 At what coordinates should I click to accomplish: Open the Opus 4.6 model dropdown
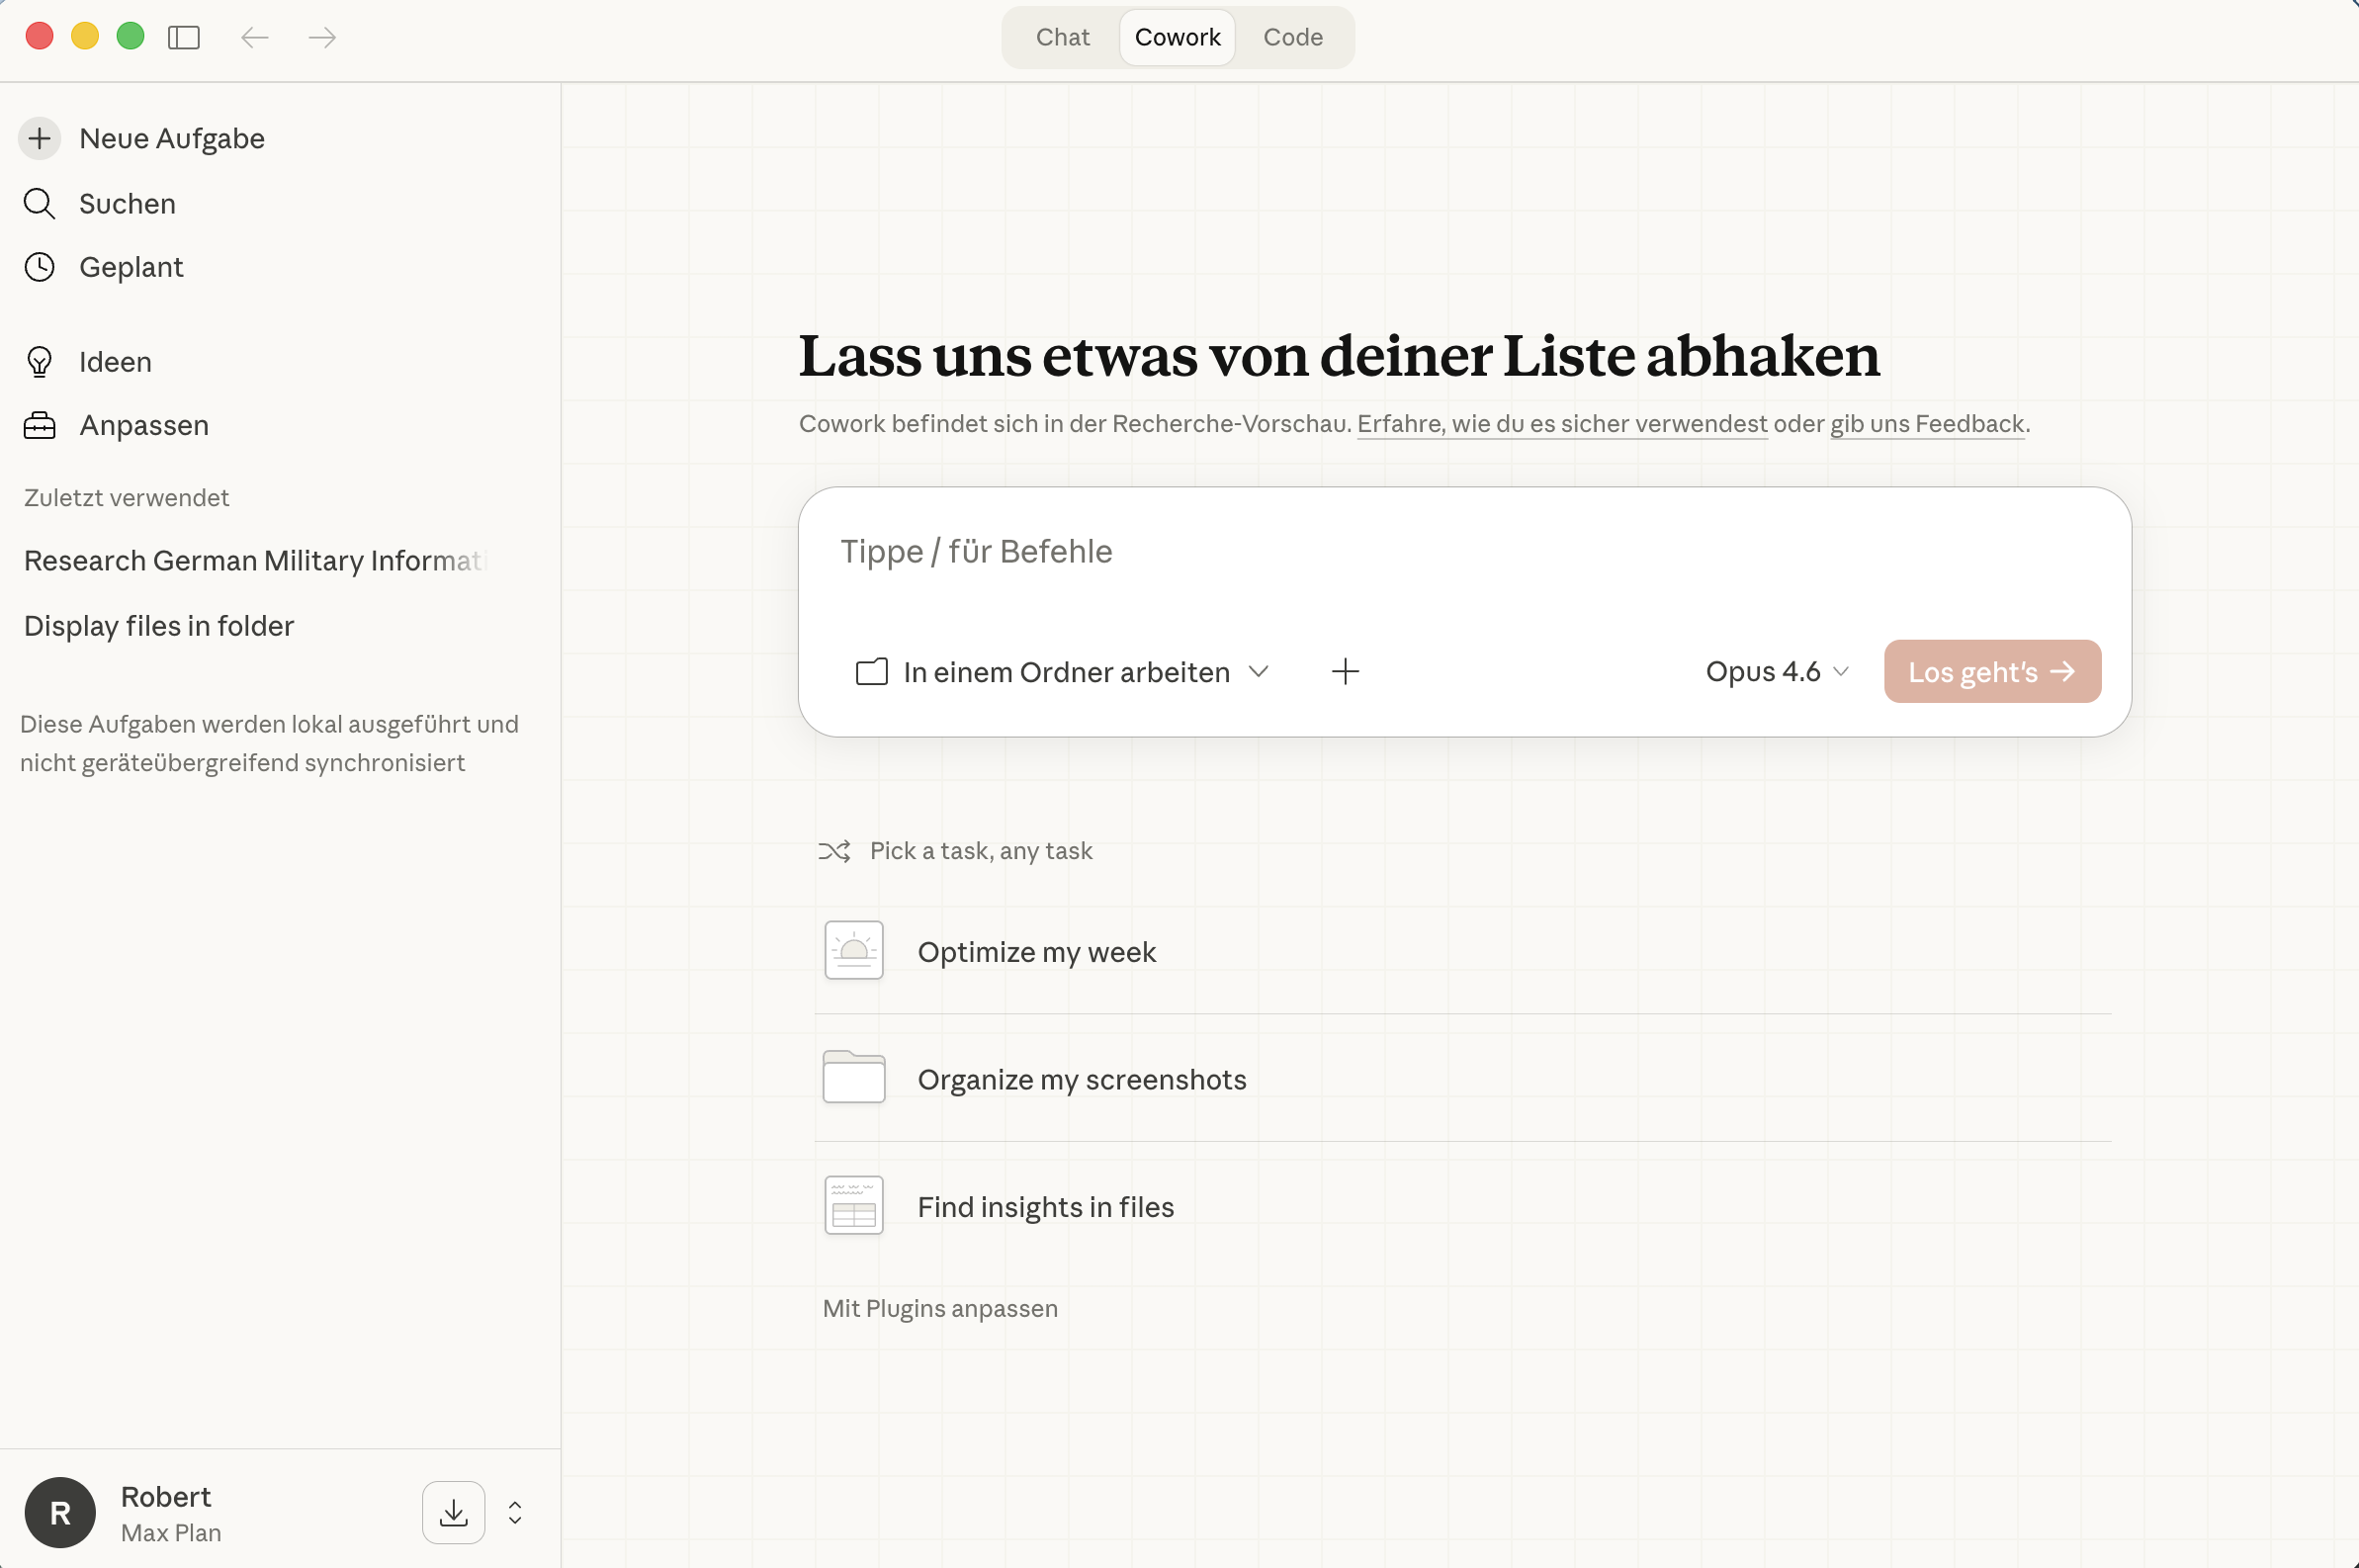tap(1775, 671)
